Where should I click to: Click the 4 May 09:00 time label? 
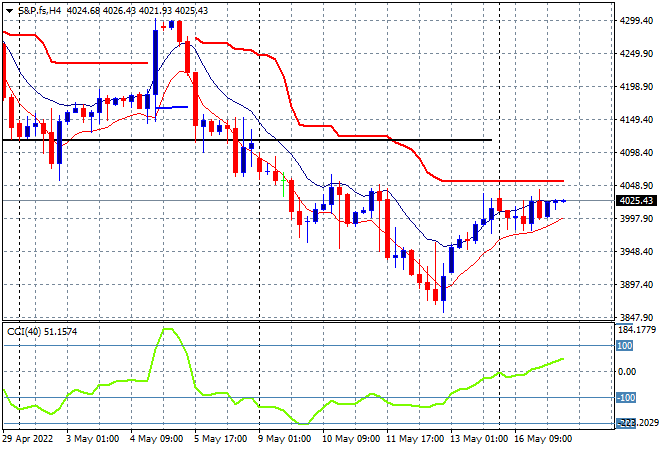157,439
